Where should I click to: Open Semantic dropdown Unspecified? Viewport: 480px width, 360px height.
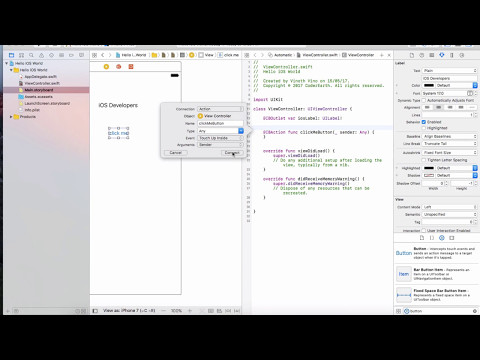click(x=450, y=214)
